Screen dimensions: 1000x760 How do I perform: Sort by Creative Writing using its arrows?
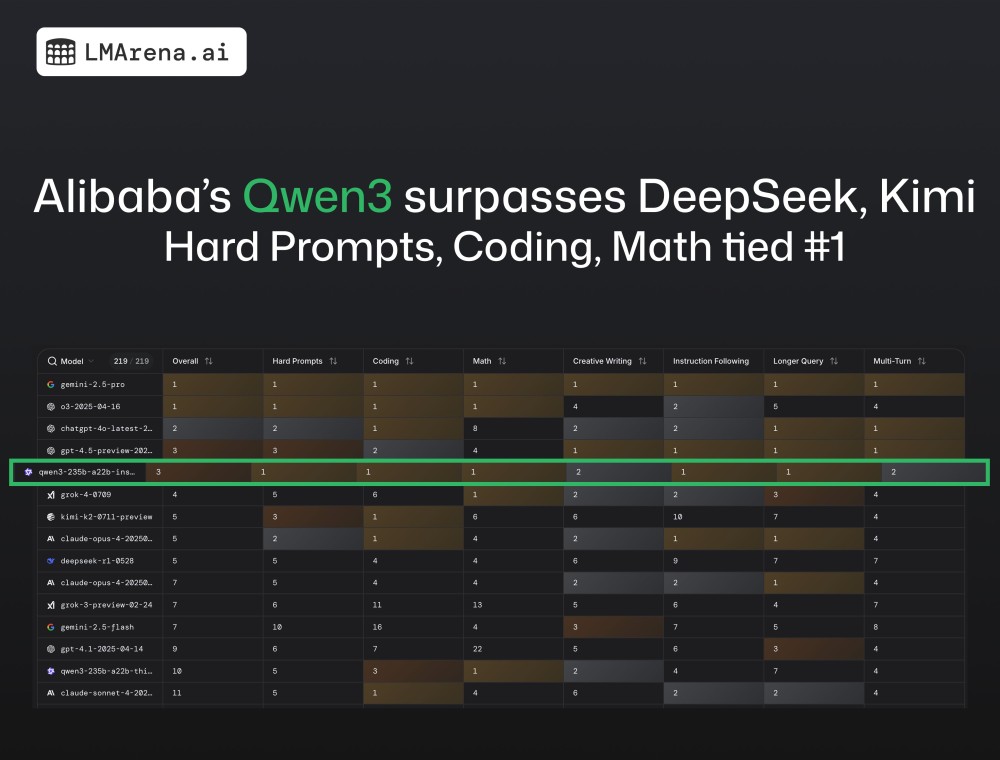tap(642, 361)
